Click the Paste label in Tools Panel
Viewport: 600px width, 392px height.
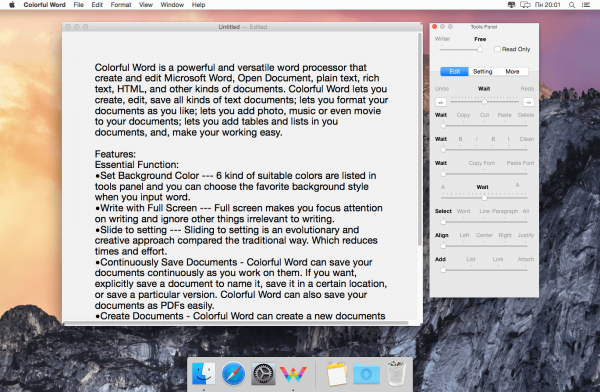(x=504, y=115)
